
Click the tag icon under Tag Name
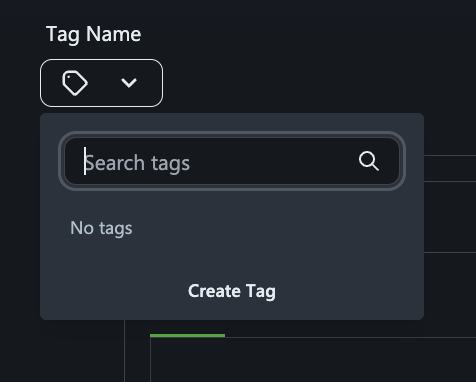pyautogui.click(x=75, y=83)
